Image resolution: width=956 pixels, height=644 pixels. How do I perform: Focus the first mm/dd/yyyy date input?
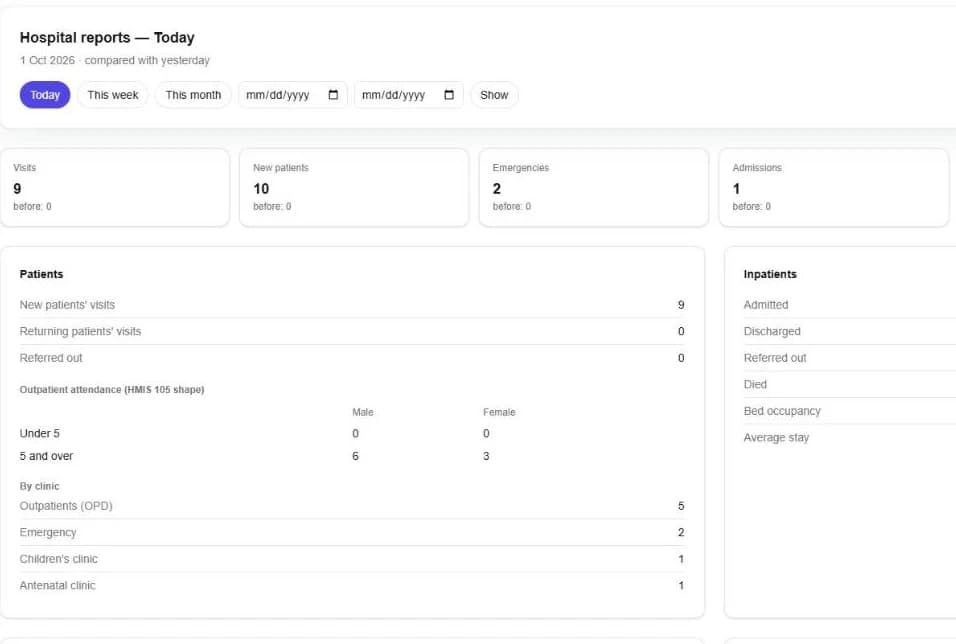tap(293, 95)
